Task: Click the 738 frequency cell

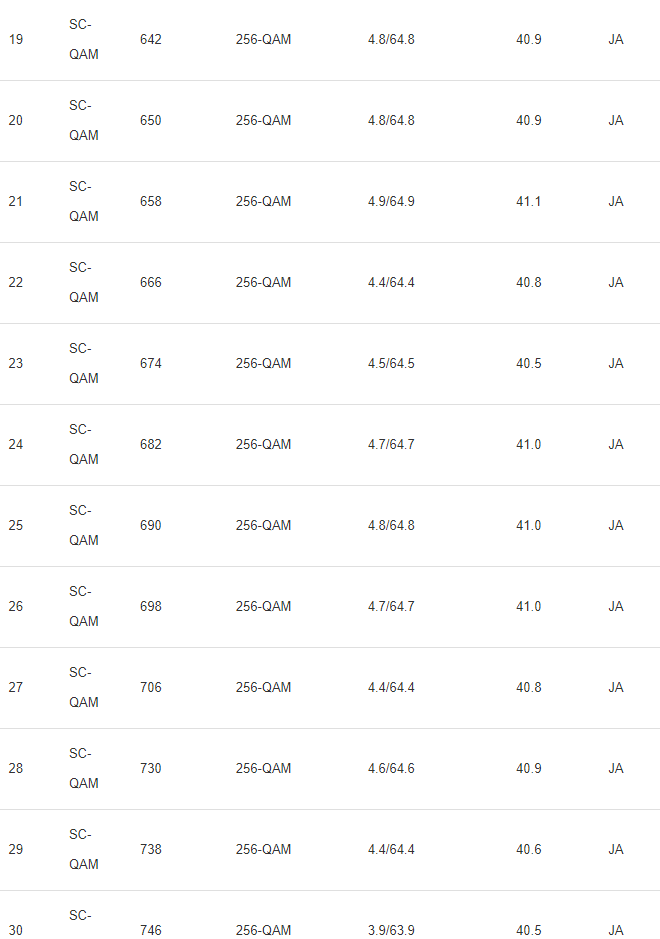Action: pyautogui.click(x=151, y=850)
